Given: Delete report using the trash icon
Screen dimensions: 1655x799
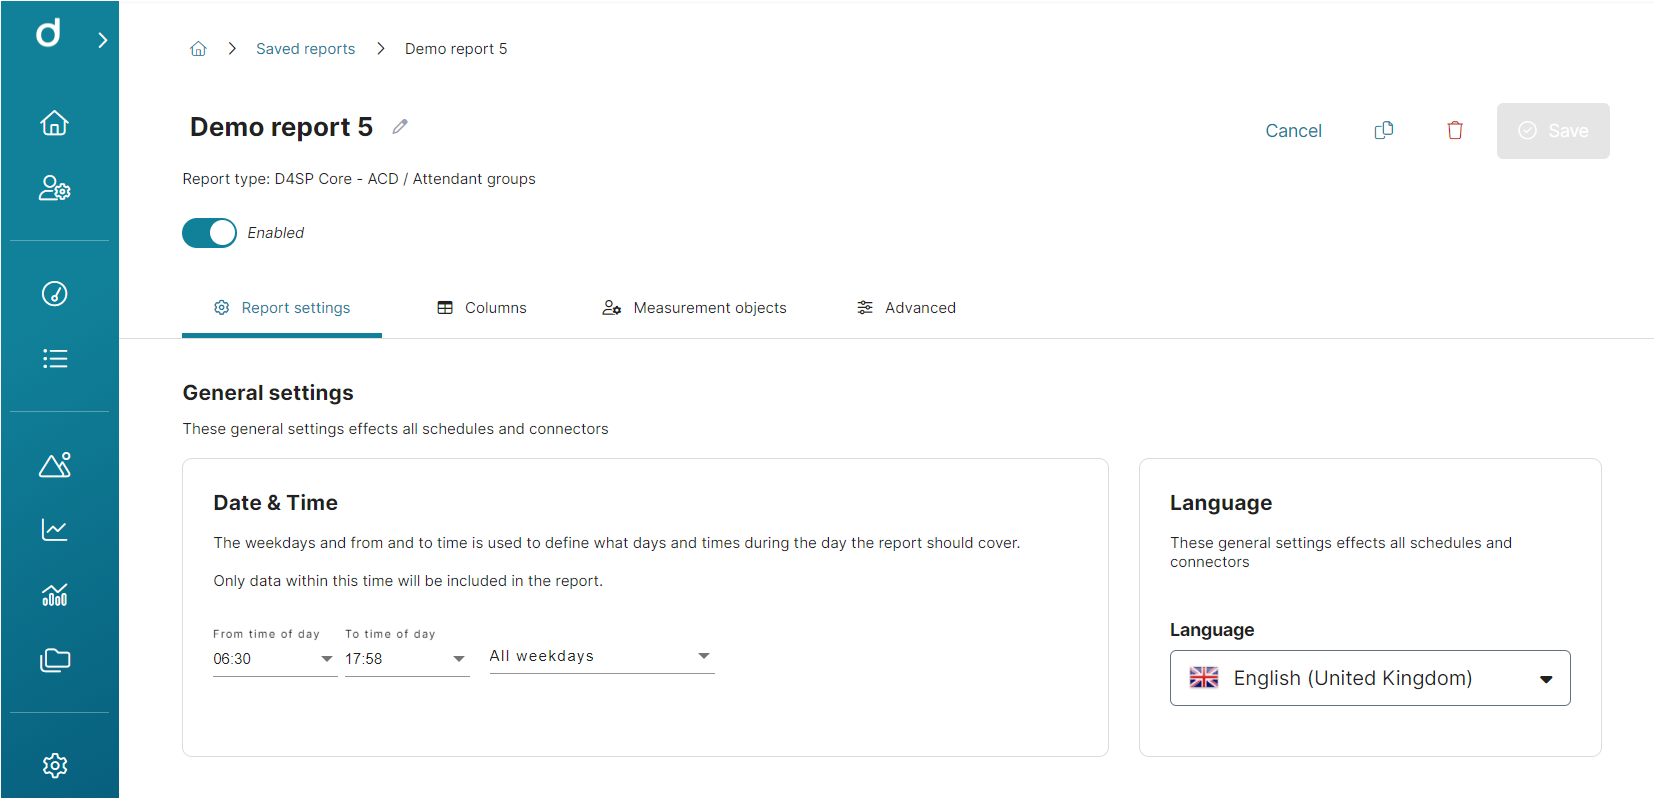Looking at the screenshot, I should coord(1455,131).
